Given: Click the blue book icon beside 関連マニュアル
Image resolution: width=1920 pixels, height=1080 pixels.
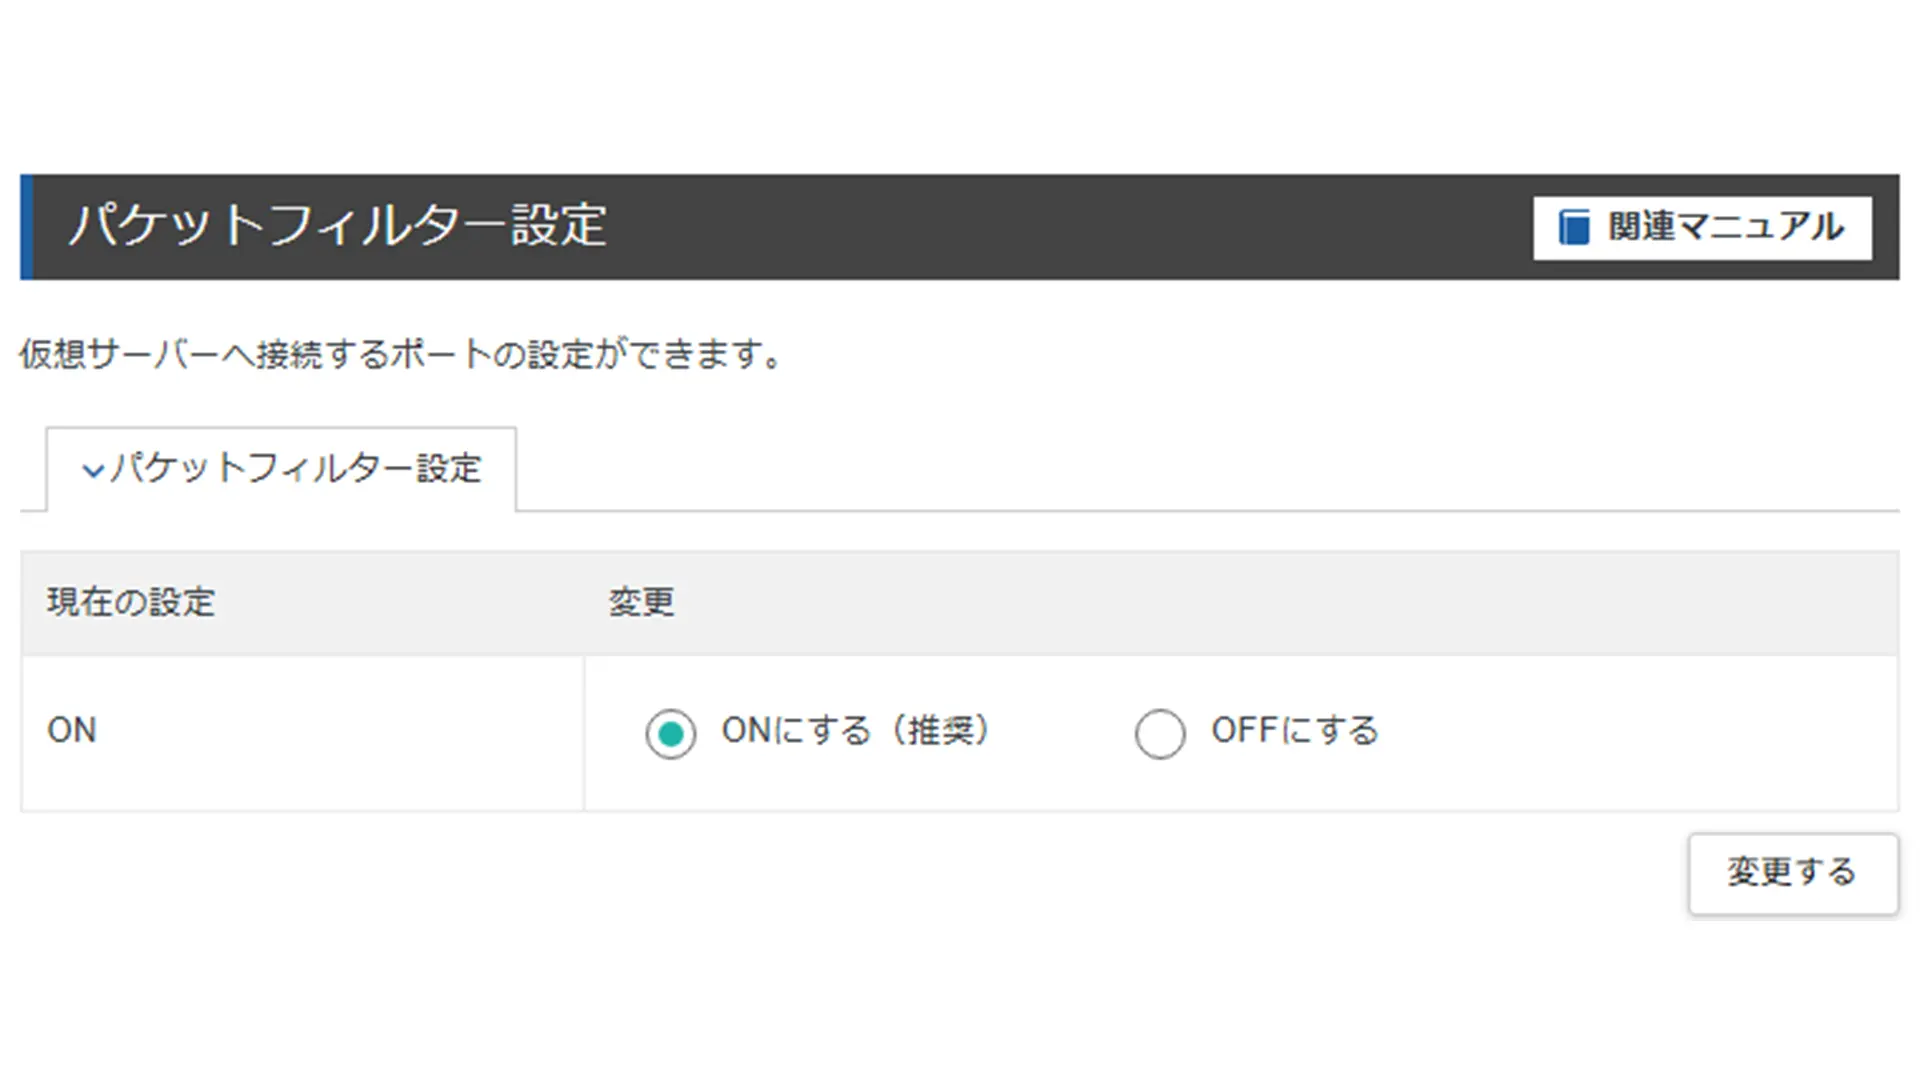Looking at the screenshot, I should coord(1574,227).
